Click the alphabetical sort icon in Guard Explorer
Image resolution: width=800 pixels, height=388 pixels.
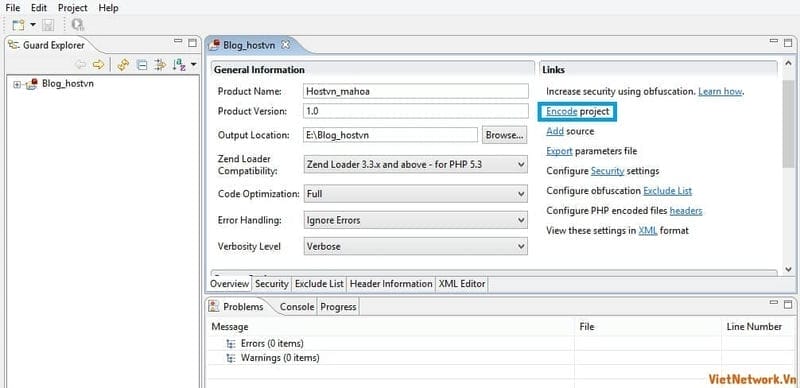[179, 64]
